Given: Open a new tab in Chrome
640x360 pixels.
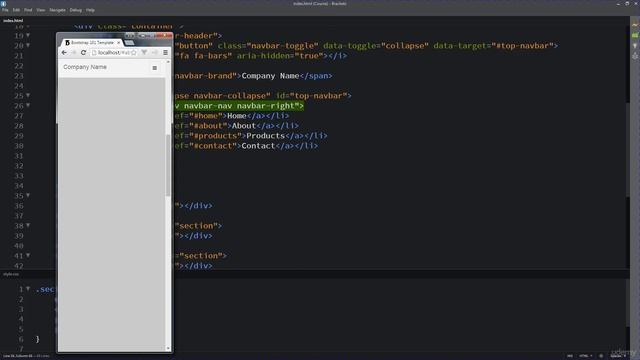Looking at the screenshot, I should pos(129,42).
